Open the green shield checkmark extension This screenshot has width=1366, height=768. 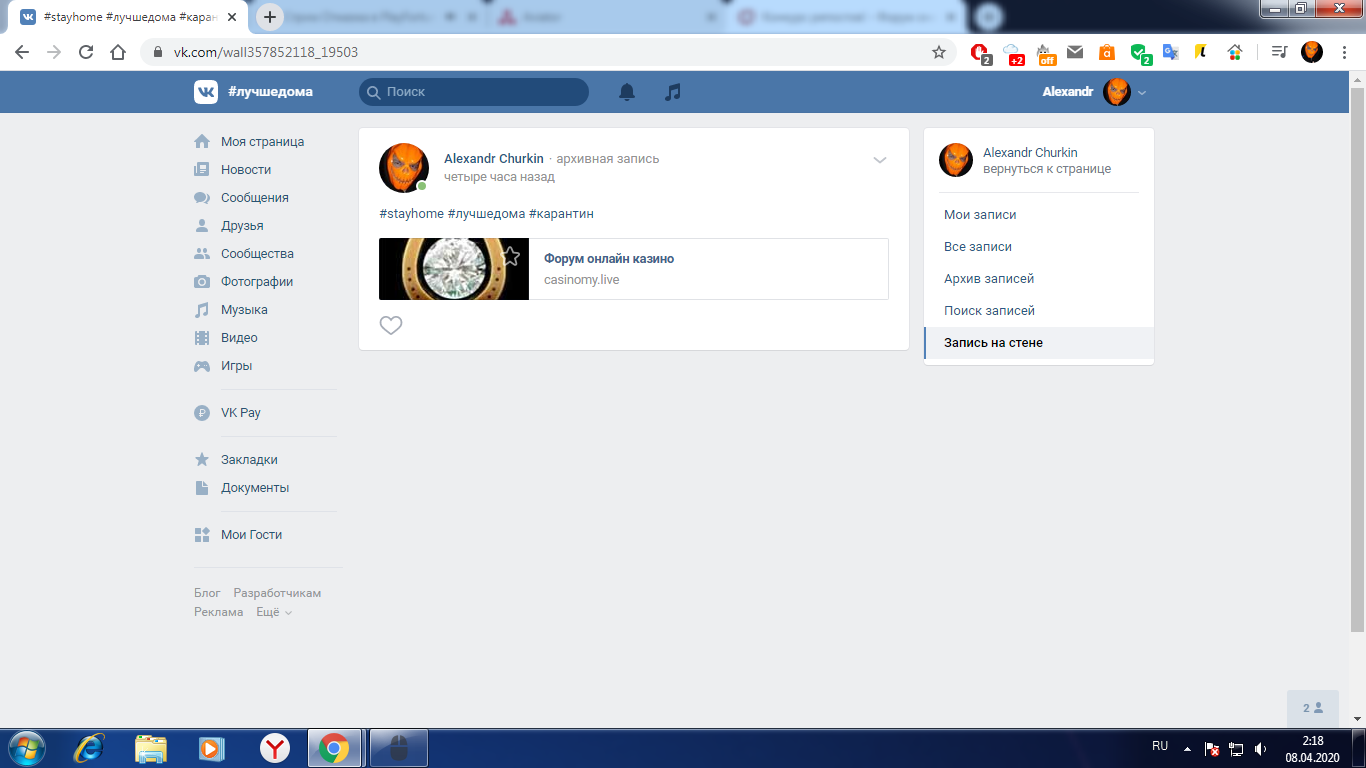pos(1140,53)
